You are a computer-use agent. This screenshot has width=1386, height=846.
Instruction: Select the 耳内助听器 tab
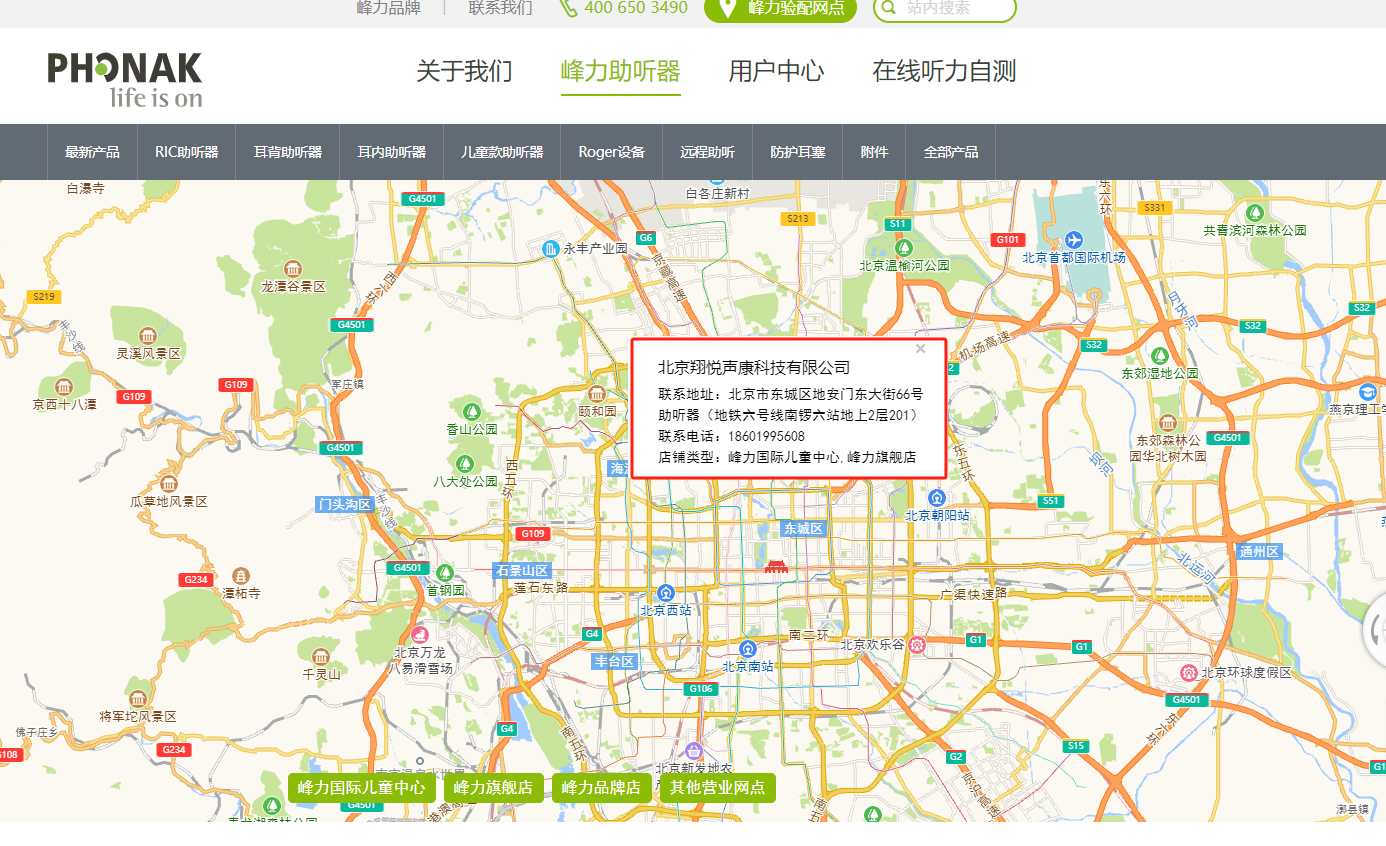click(x=392, y=152)
